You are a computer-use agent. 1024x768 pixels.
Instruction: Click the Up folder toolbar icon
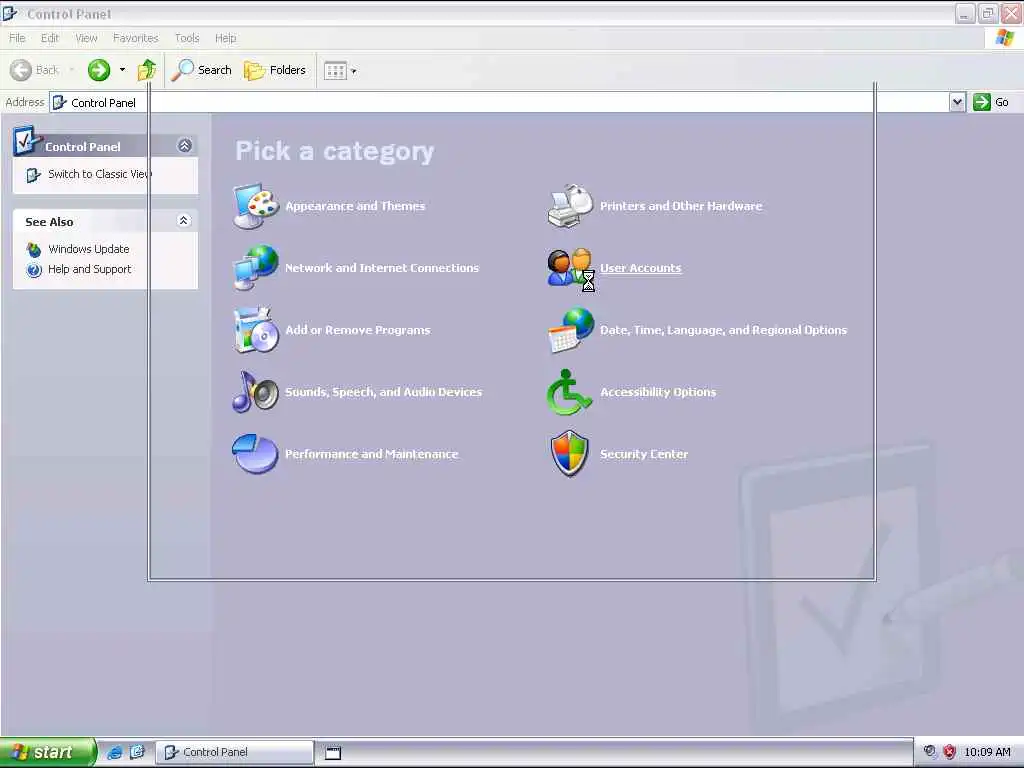[147, 70]
